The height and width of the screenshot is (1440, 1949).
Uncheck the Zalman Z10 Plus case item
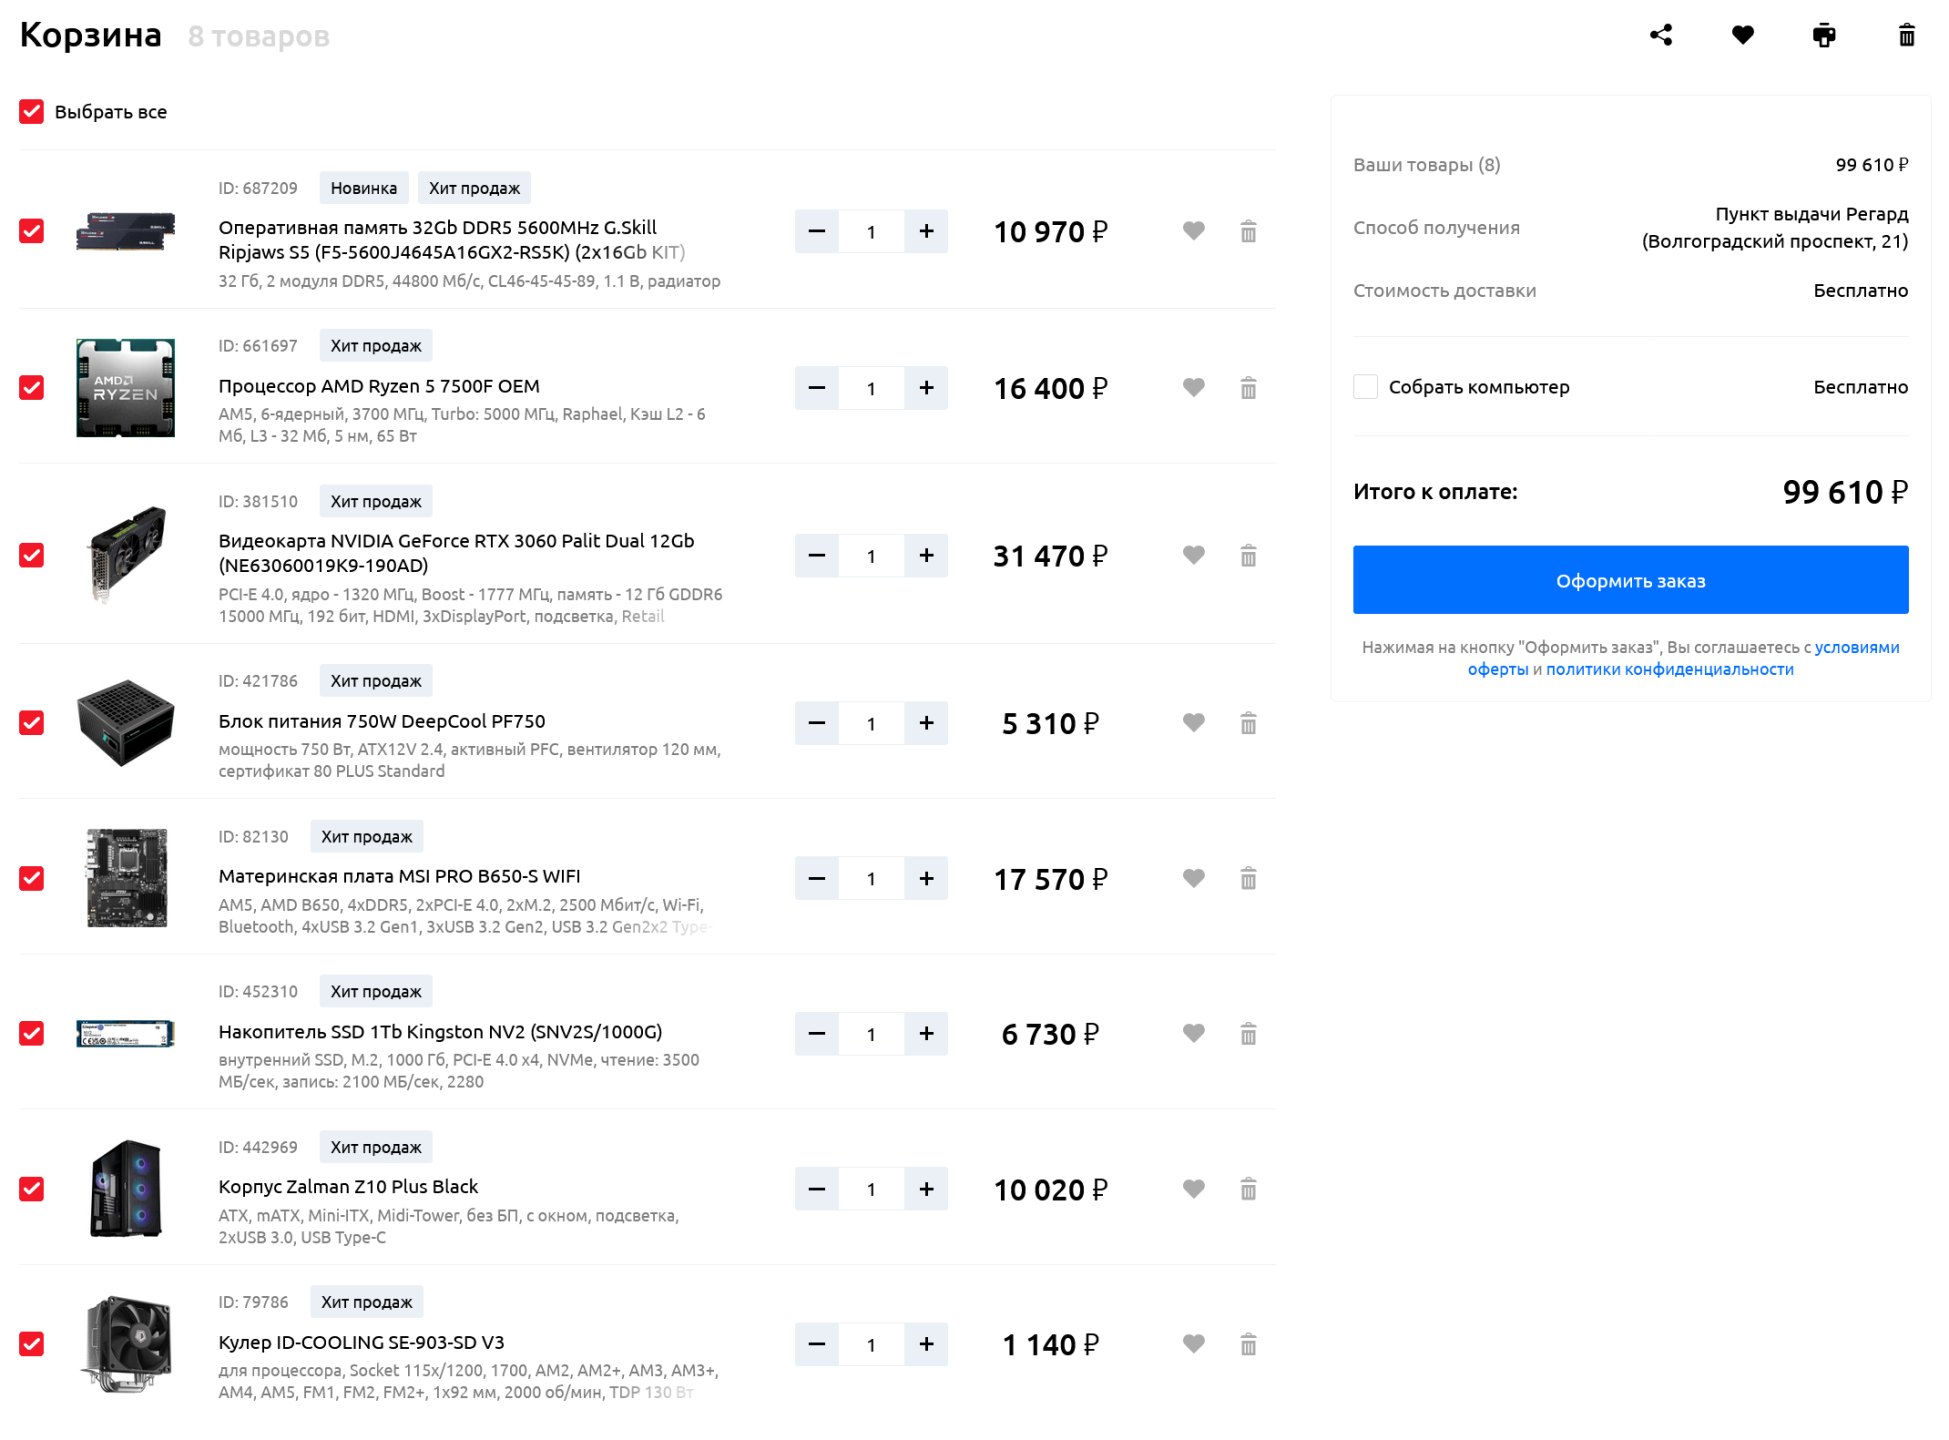click(31, 1190)
